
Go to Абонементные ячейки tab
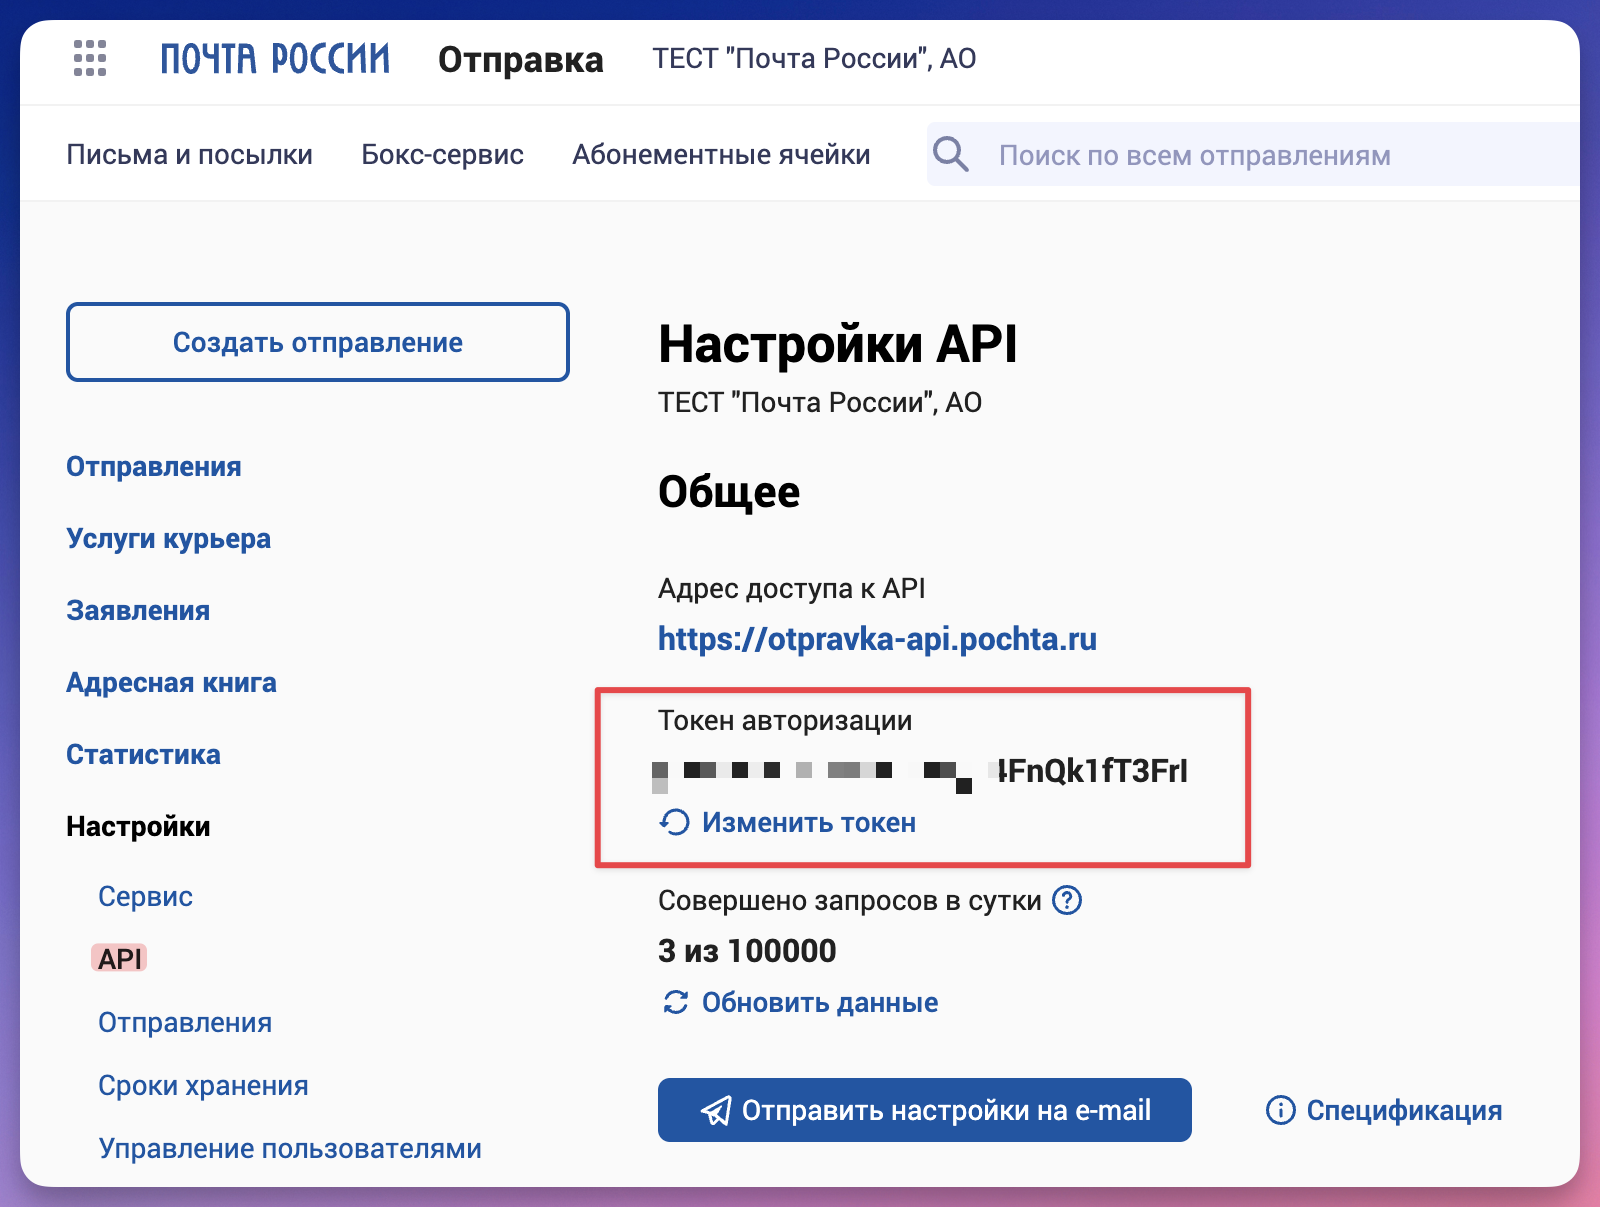pos(721,155)
